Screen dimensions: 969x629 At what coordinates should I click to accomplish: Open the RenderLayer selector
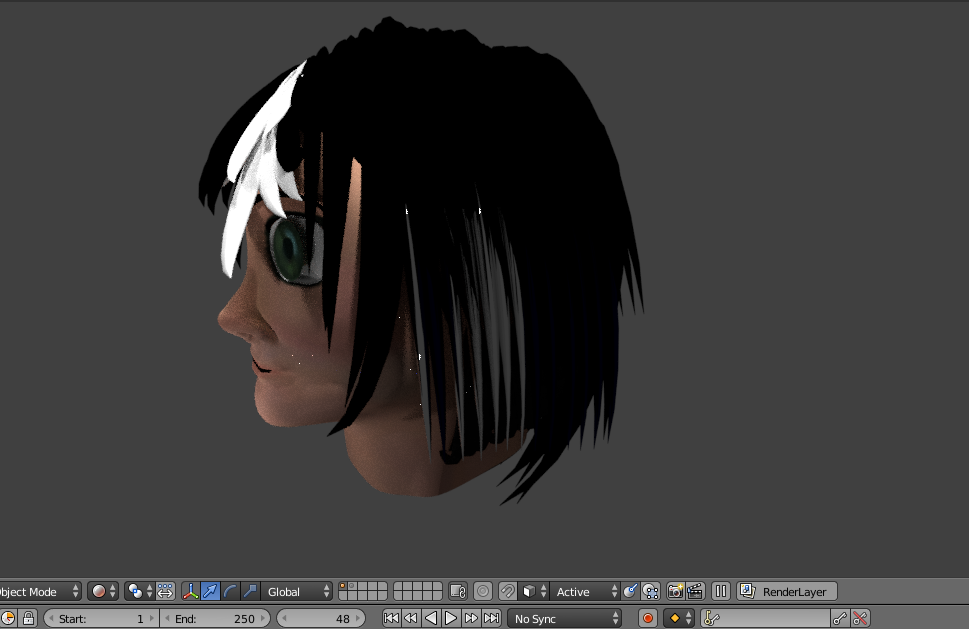[787, 591]
